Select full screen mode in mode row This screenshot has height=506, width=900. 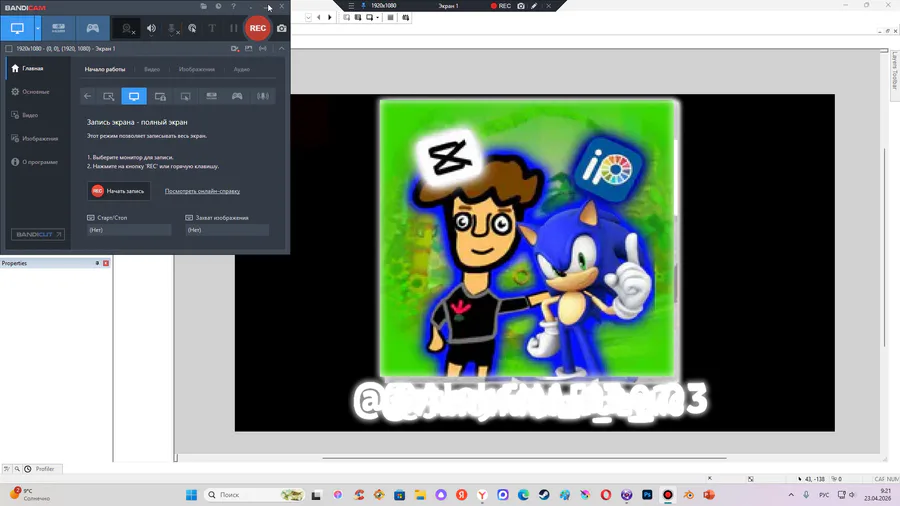pos(134,96)
